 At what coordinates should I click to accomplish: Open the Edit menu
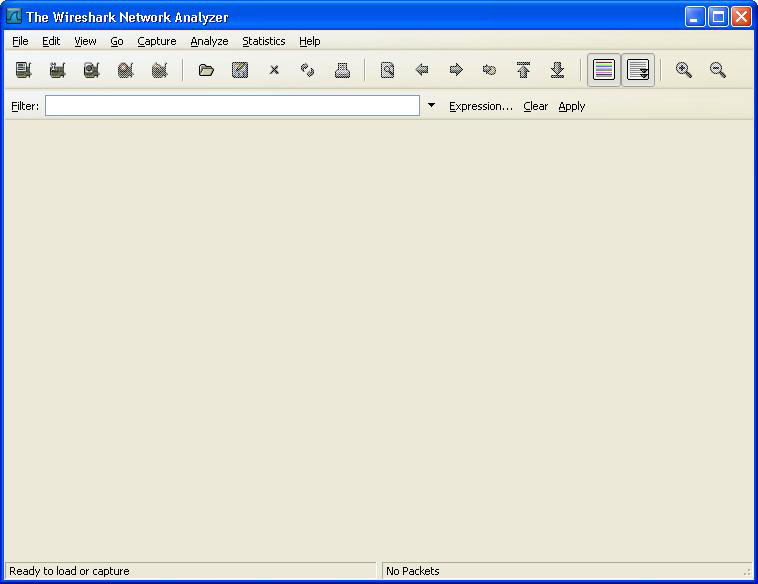coord(51,42)
